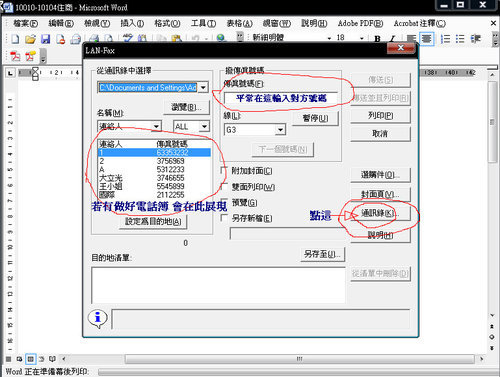Screen dimensions: 500x377
Task: Click the 通訊錄(K)... button
Action: click(x=380, y=213)
